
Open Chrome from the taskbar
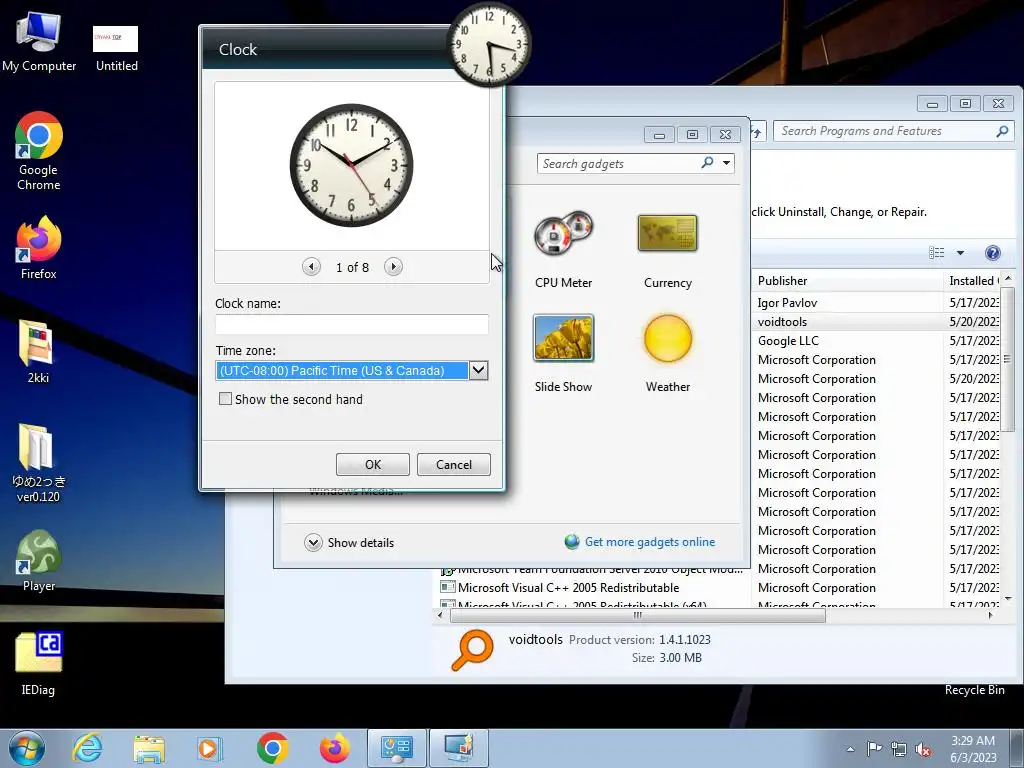tap(272, 748)
